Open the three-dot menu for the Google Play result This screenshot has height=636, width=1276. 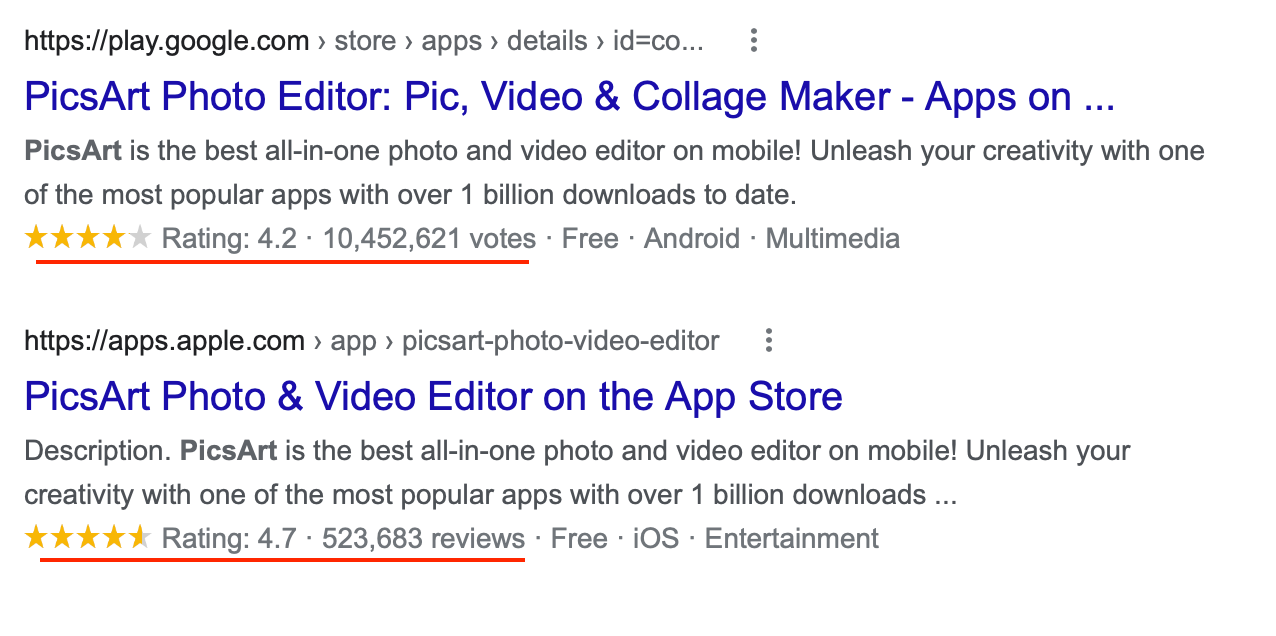(754, 41)
